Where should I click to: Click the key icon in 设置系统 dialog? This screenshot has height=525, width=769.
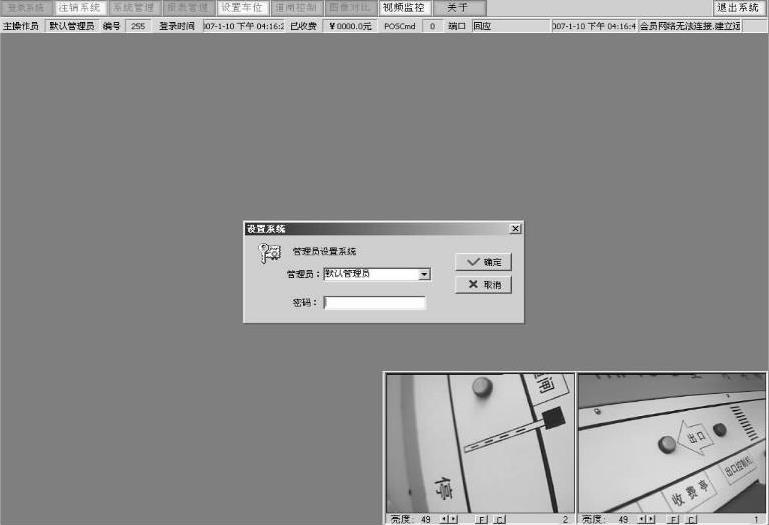coord(270,254)
